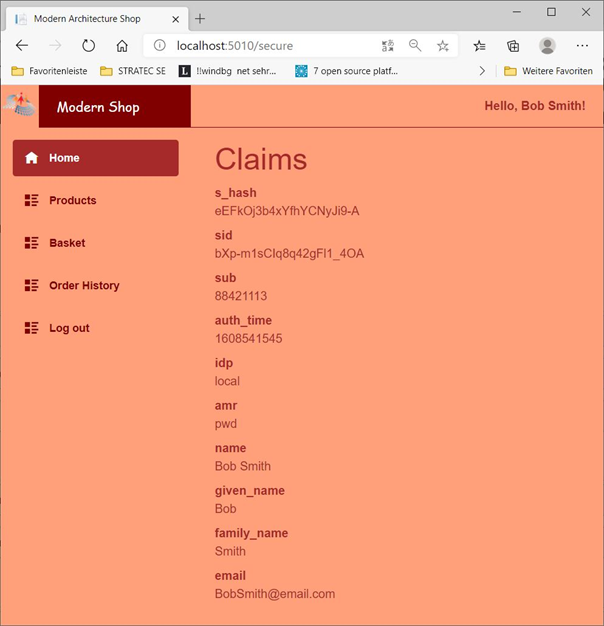Click the s_hash value eEFkOj3b4xYfhYCNyJi9-A
The image size is (604, 626).
(x=287, y=211)
